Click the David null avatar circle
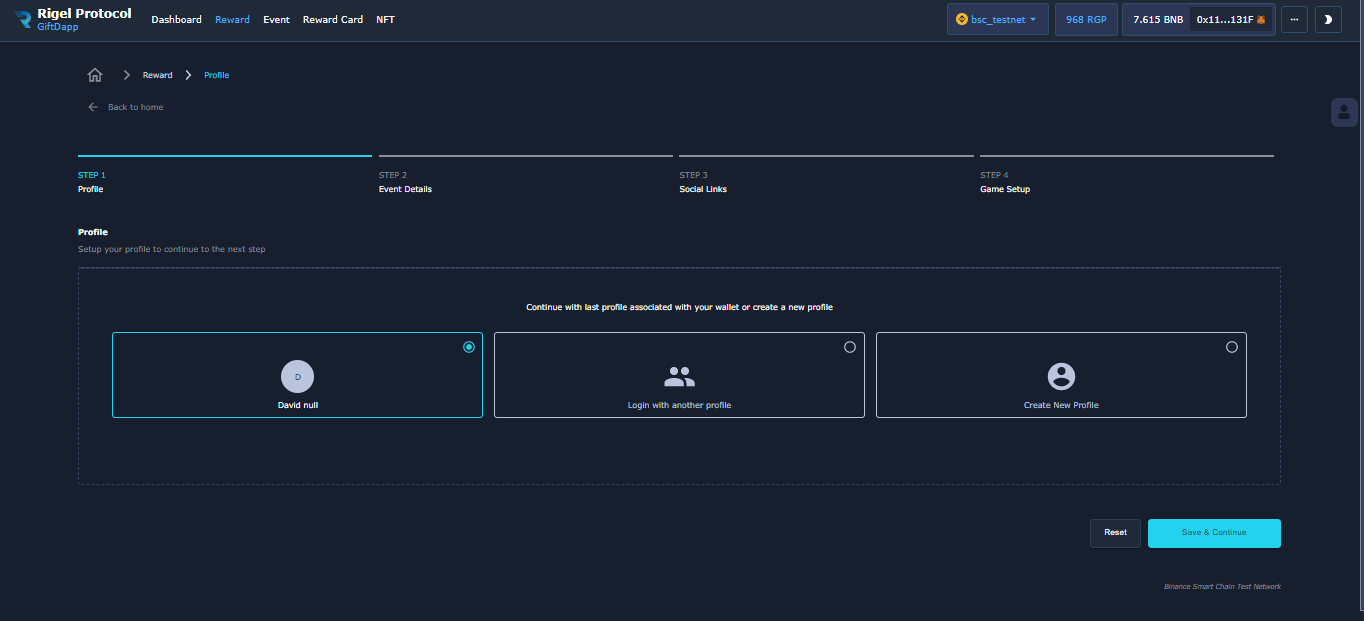 [297, 377]
